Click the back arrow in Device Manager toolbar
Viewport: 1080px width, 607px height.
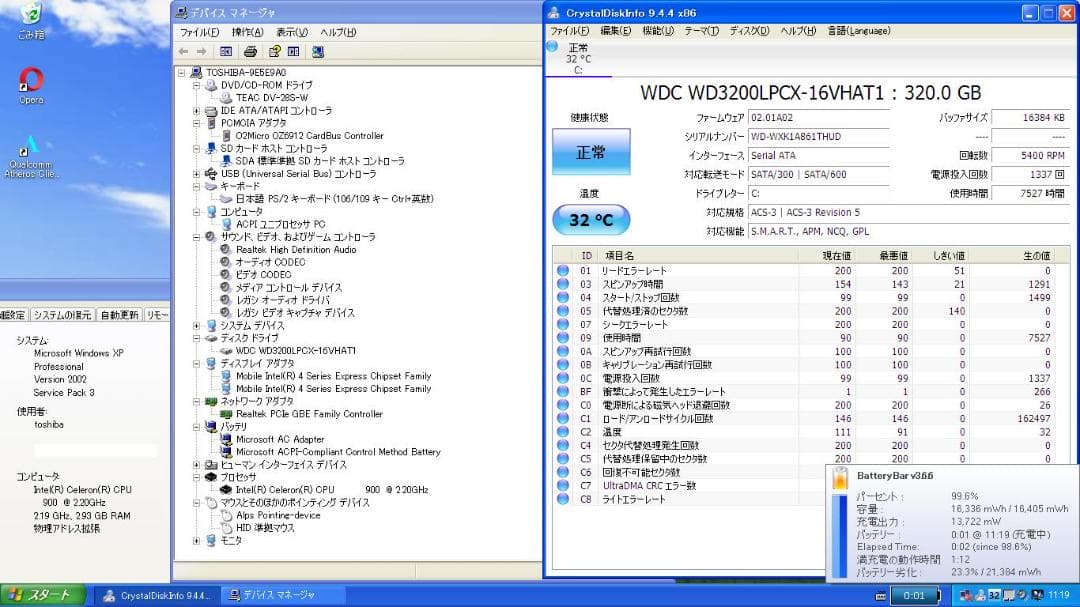tap(183, 50)
